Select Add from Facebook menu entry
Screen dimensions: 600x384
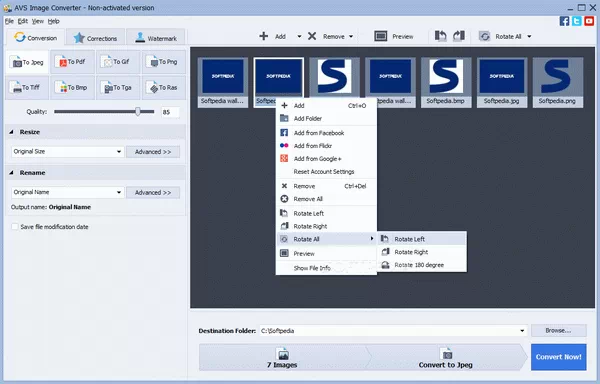pyautogui.click(x=326, y=133)
